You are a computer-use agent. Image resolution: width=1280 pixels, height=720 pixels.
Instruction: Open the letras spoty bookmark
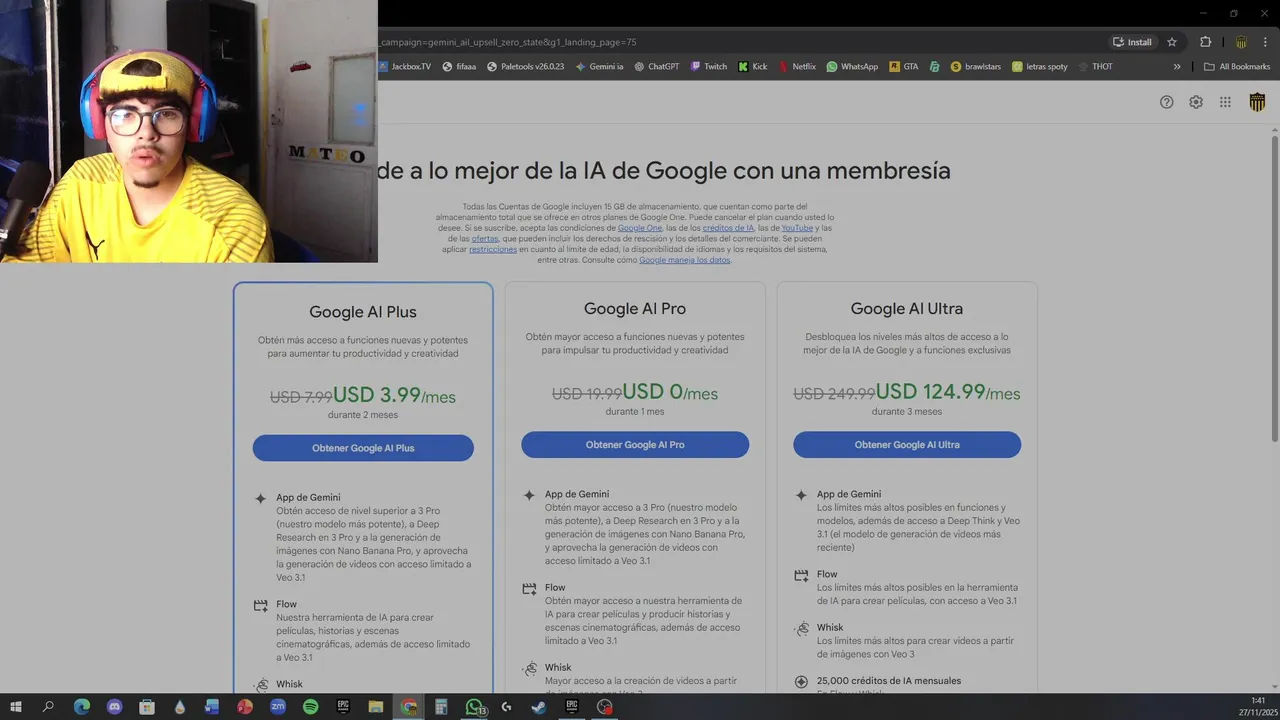[1040, 67]
